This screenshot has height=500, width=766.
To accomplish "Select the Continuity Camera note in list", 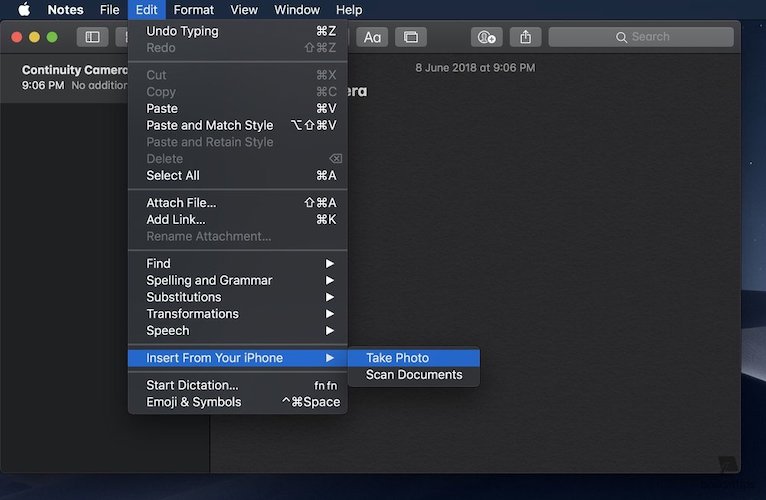I will (75, 78).
